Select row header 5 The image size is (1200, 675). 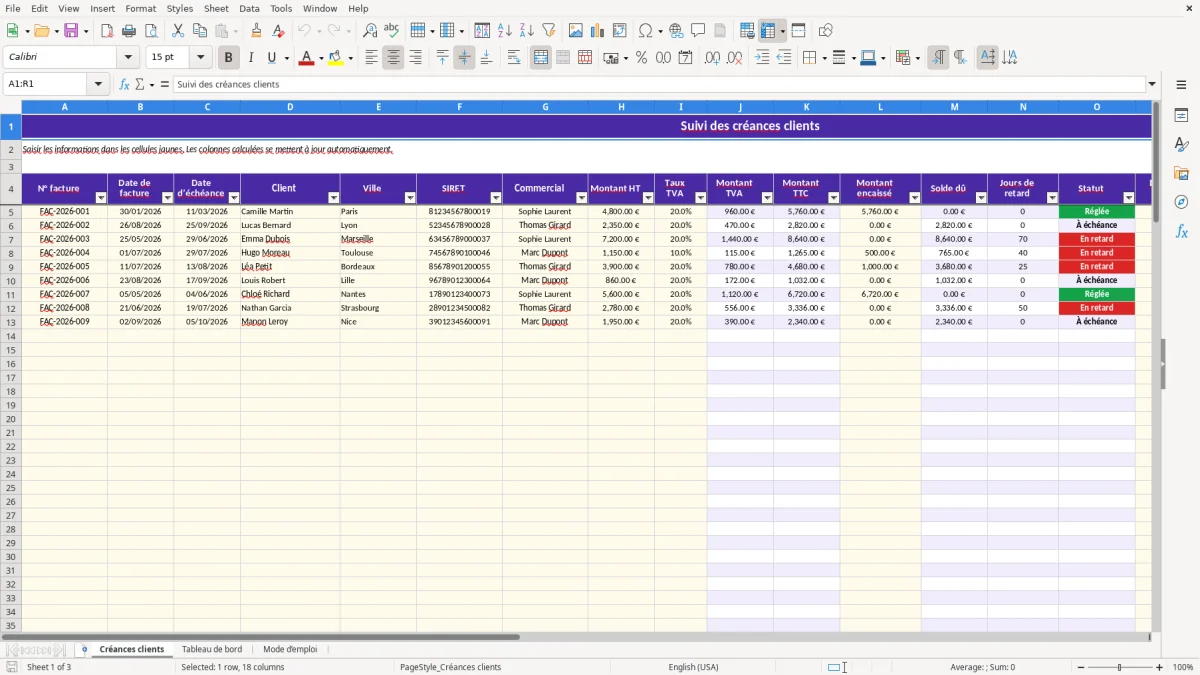tap(11, 211)
